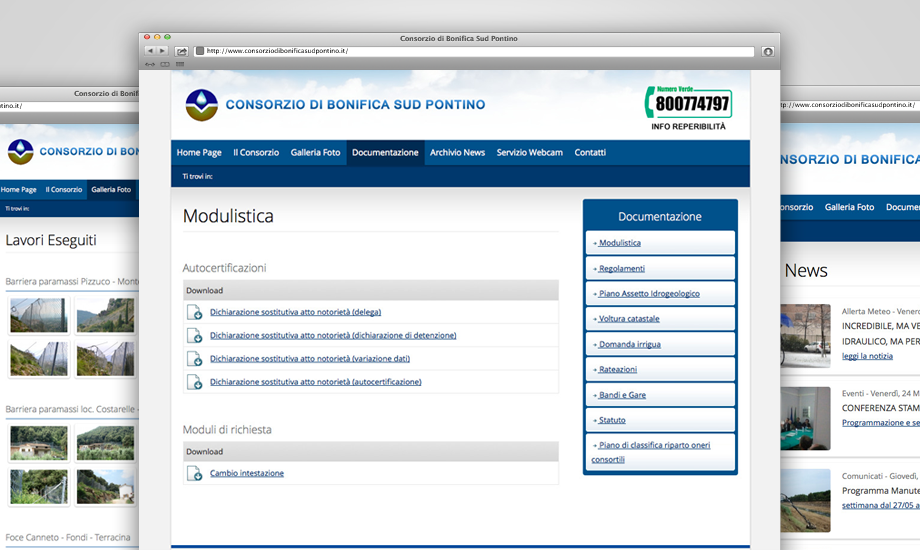This screenshot has width=920, height=550.
Task: Open Dichiarazione sostitutiva (delega) link
Action: 295,312
